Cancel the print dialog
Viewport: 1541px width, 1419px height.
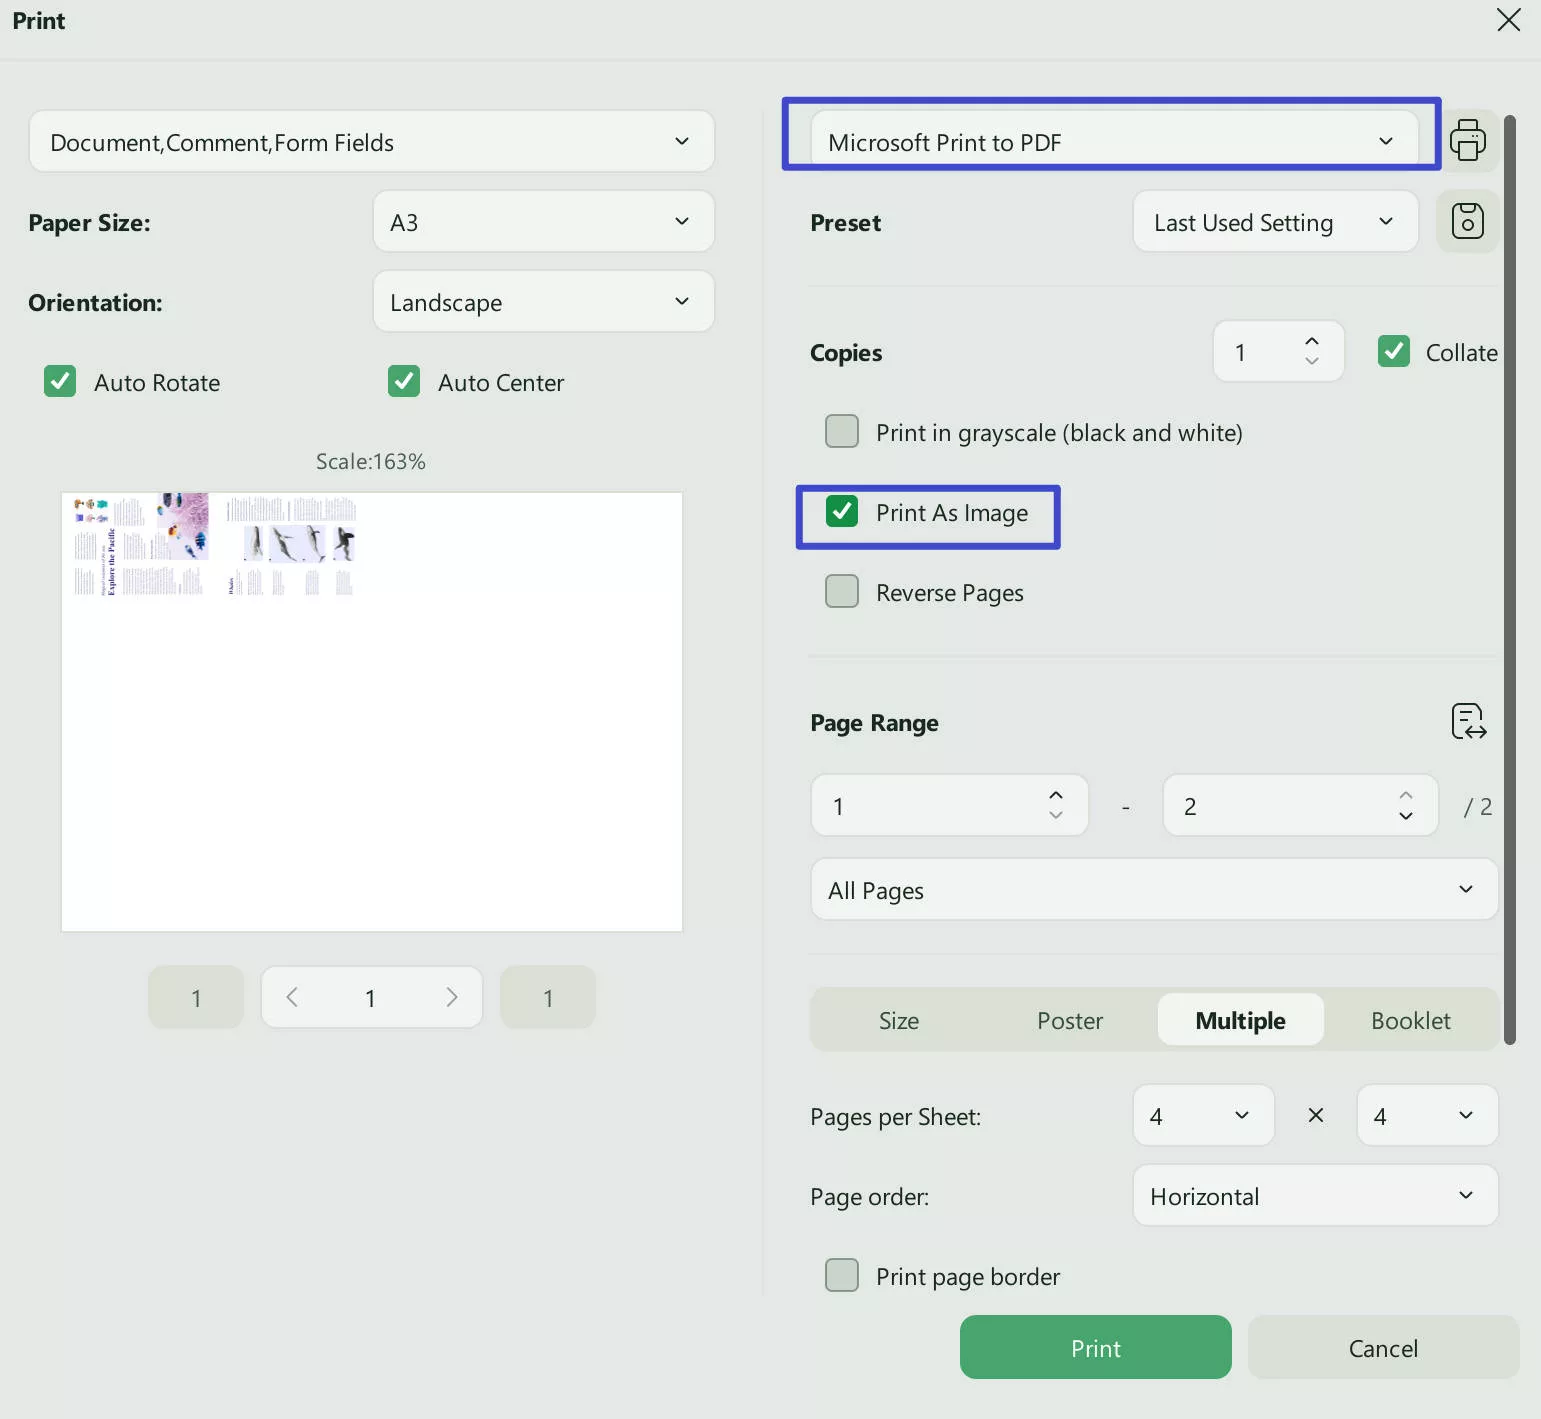point(1384,1347)
